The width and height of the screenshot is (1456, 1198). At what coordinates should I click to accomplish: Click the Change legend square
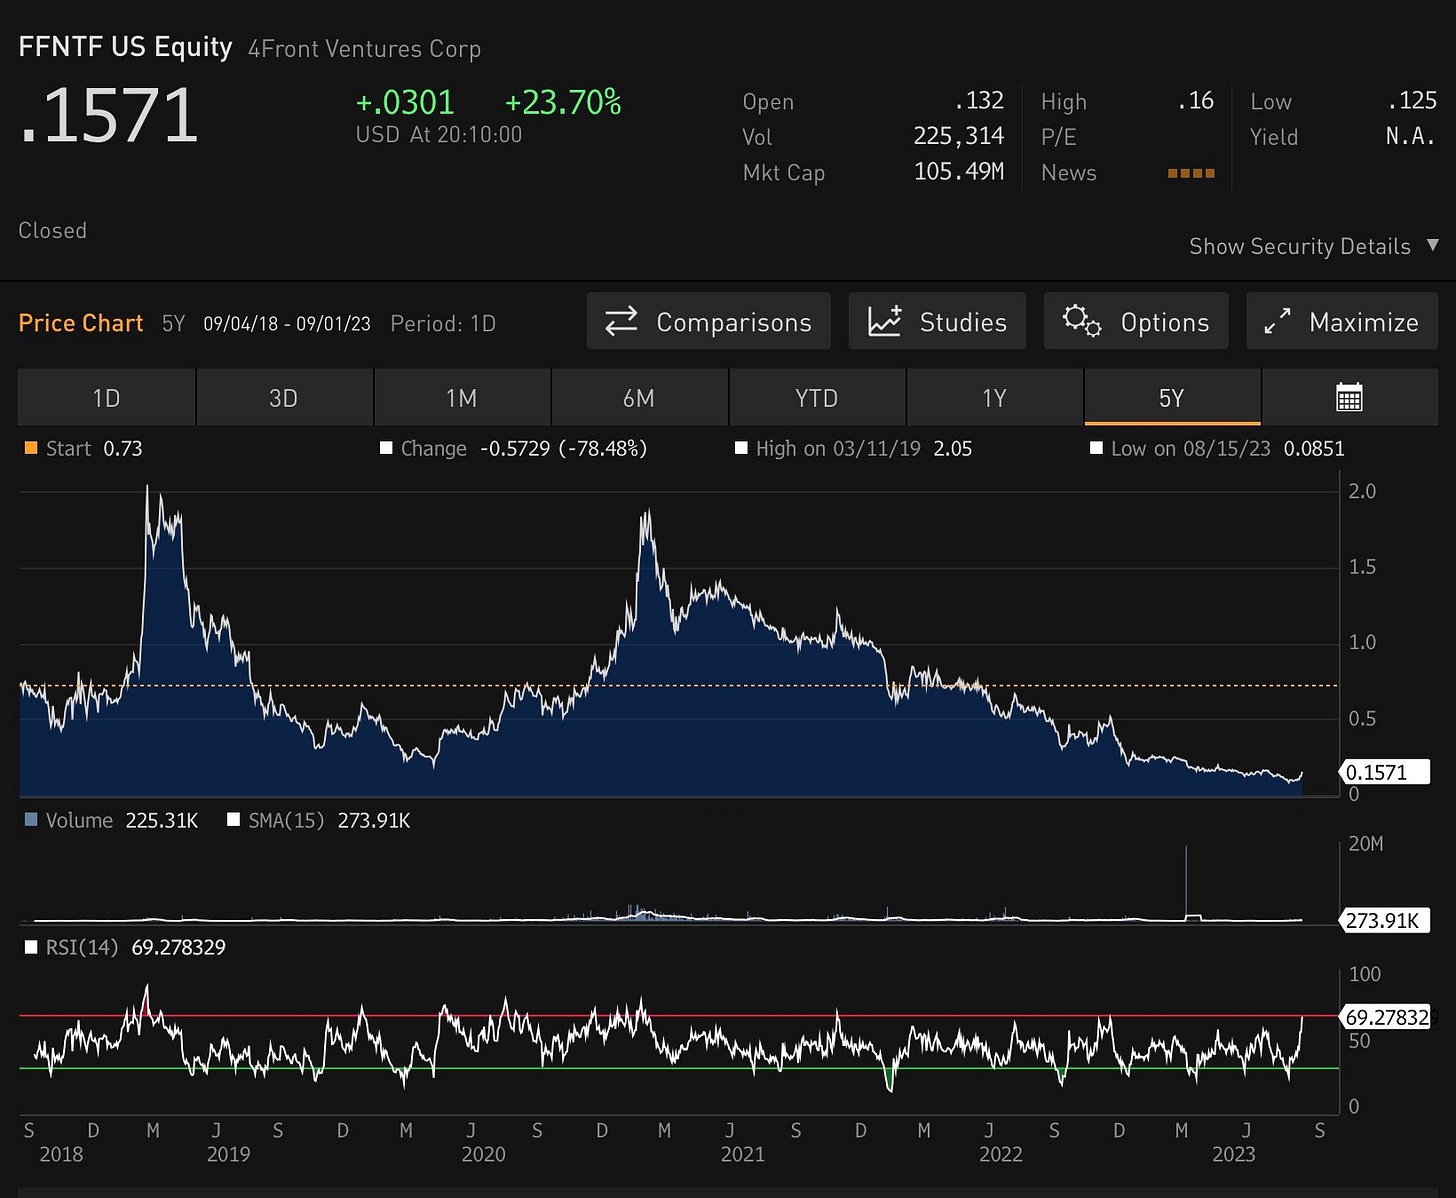coord(386,448)
